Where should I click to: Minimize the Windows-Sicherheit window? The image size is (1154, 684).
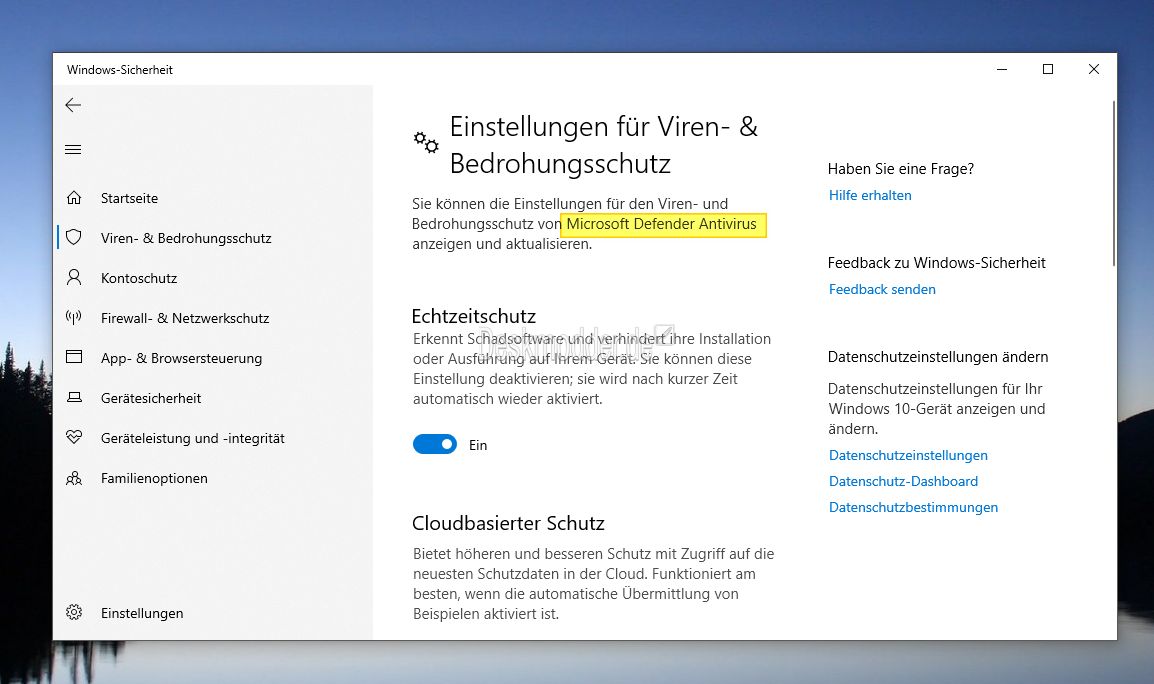[x=1002, y=69]
